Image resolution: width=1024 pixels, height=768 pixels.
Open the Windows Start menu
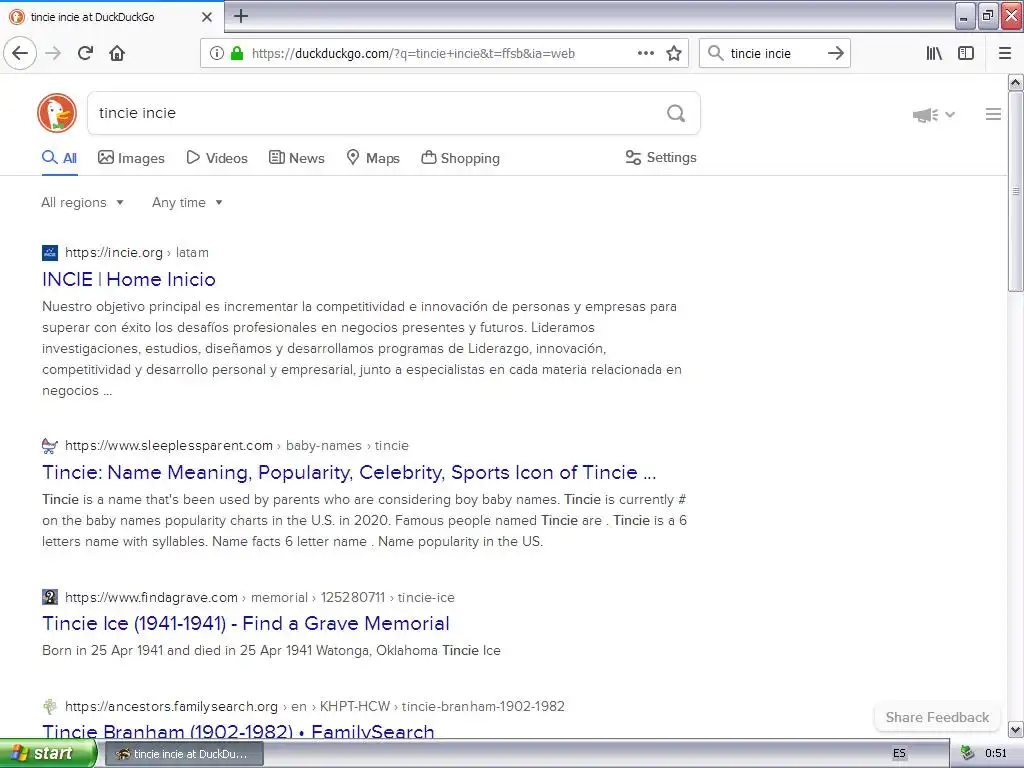click(x=48, y=753)
